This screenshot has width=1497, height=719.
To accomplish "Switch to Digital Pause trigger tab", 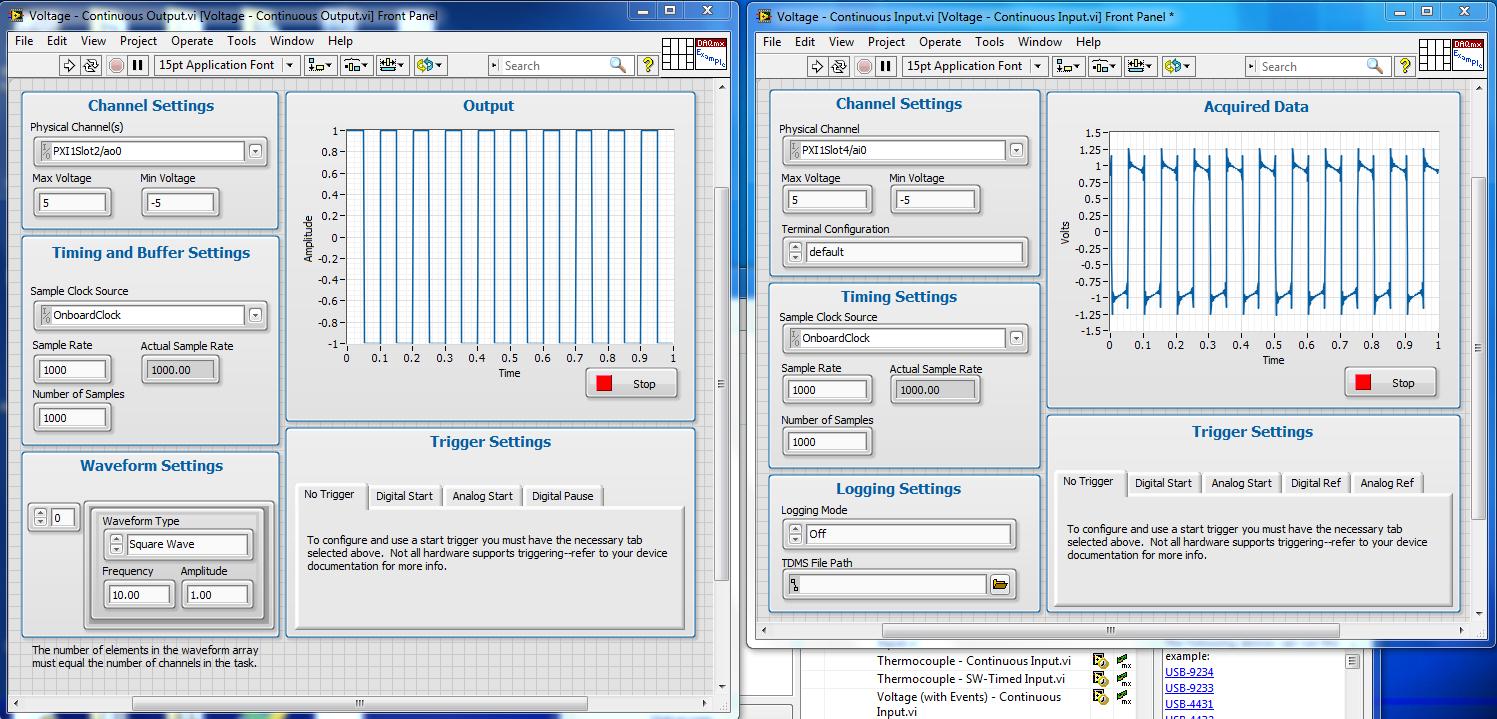I will 562,496.
